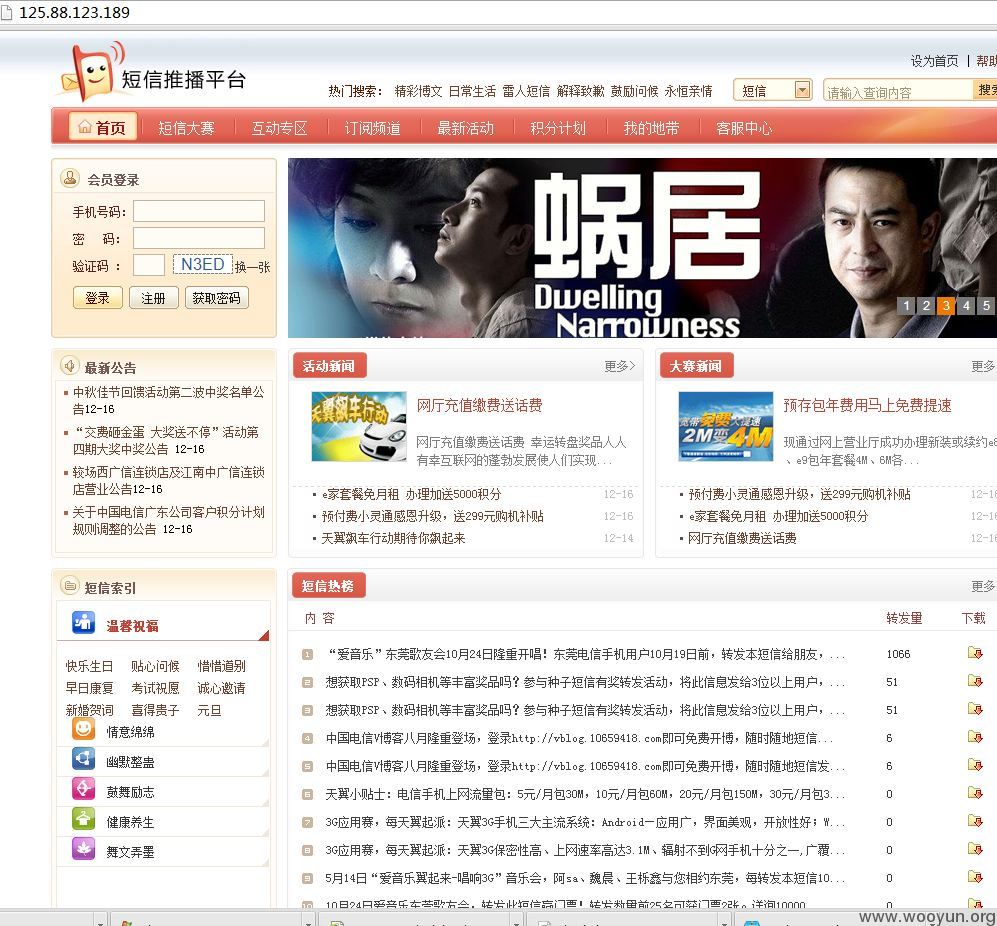Go to the 首页 nav tab

click(102, 127)
